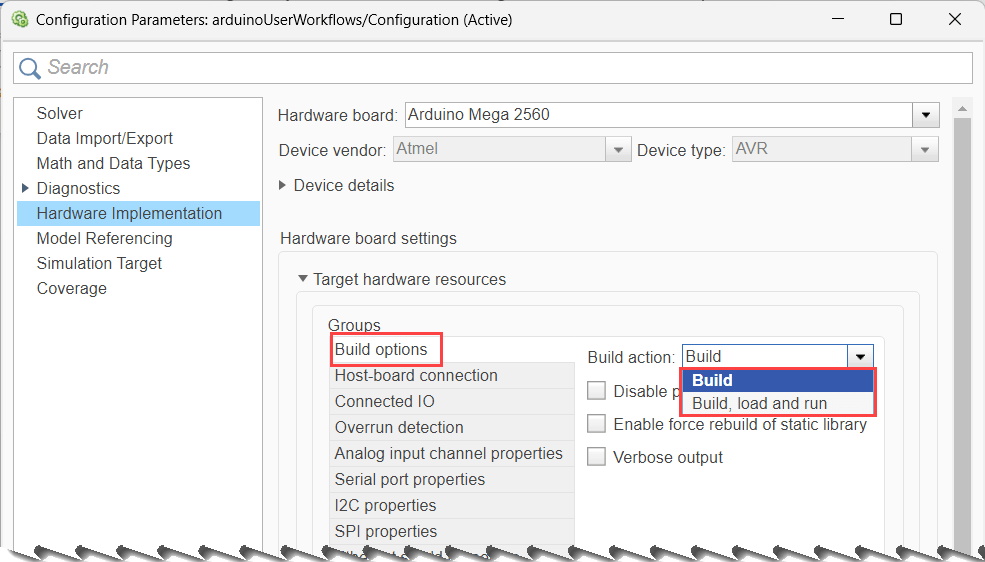The image size is (985, 562).
Task: Toggle the partially hidden Disable checkbox
Action: point(597,391)
